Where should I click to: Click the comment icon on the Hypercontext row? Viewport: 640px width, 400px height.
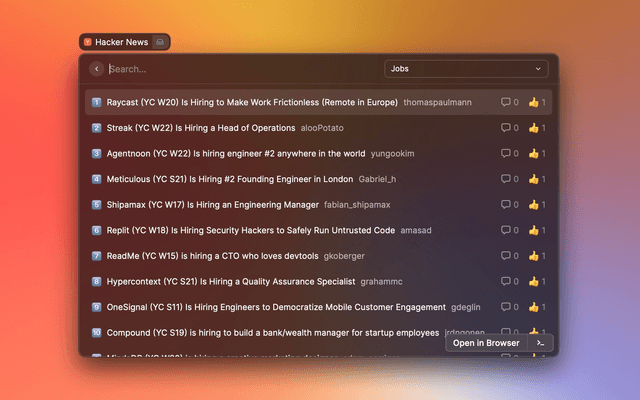coord(506,281)
